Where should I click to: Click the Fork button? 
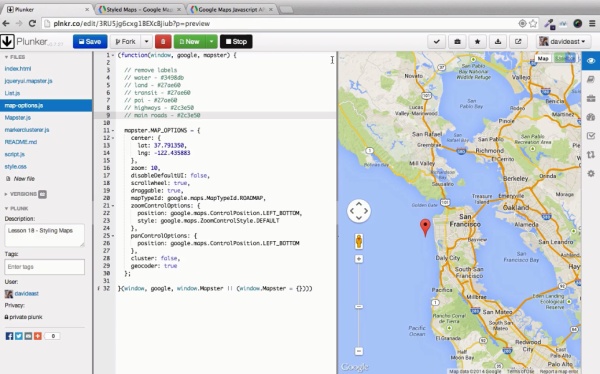pos(126,41)
